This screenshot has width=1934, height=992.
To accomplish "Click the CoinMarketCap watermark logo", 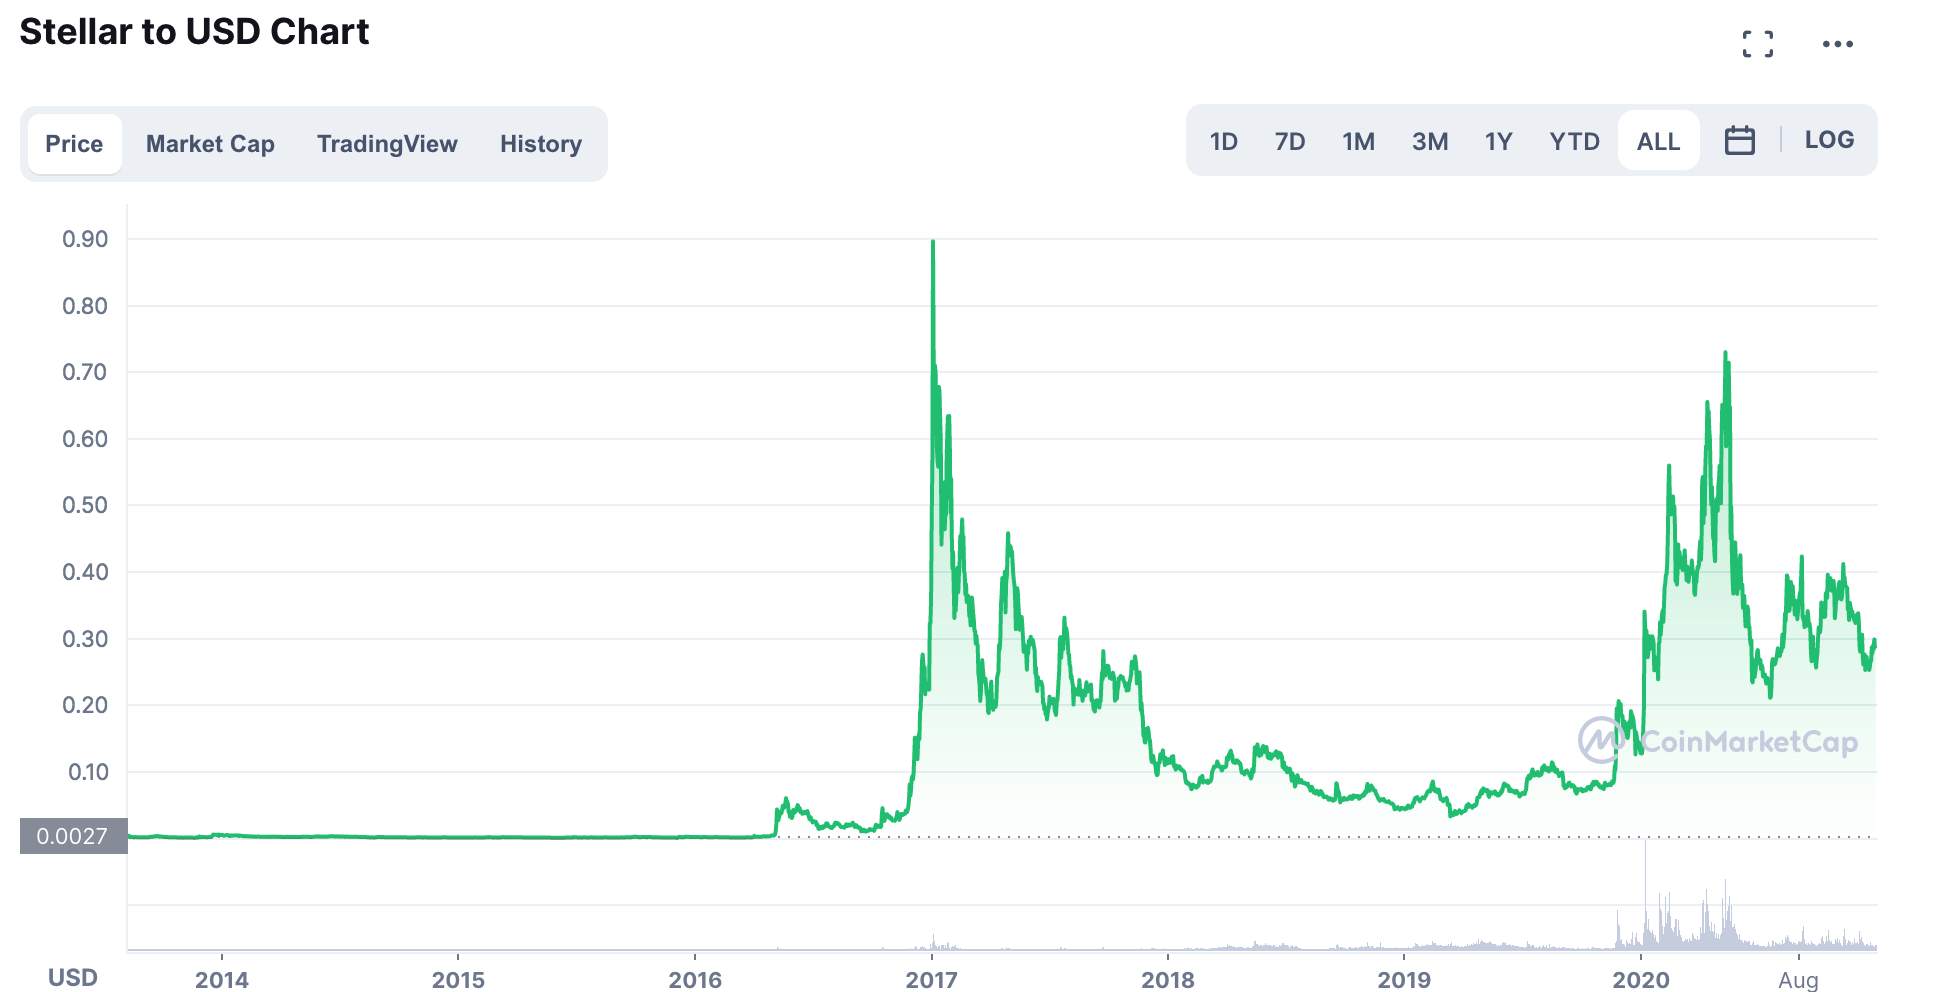I will (x=1718, y=741).
